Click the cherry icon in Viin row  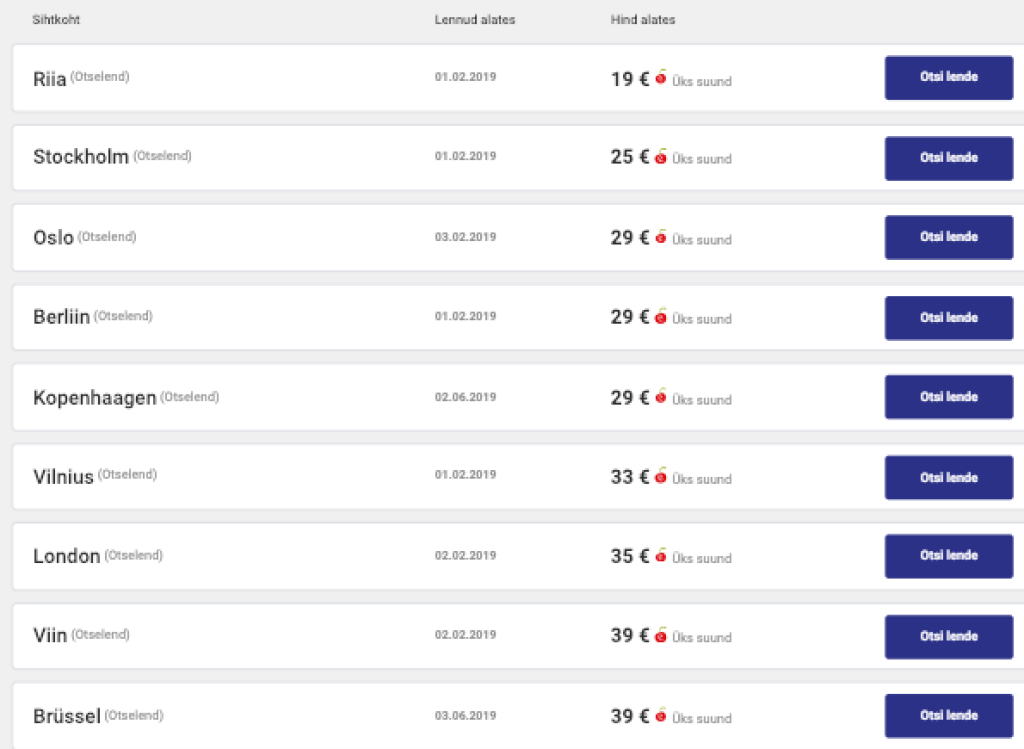pyautogui.click(x=661, y=635)
